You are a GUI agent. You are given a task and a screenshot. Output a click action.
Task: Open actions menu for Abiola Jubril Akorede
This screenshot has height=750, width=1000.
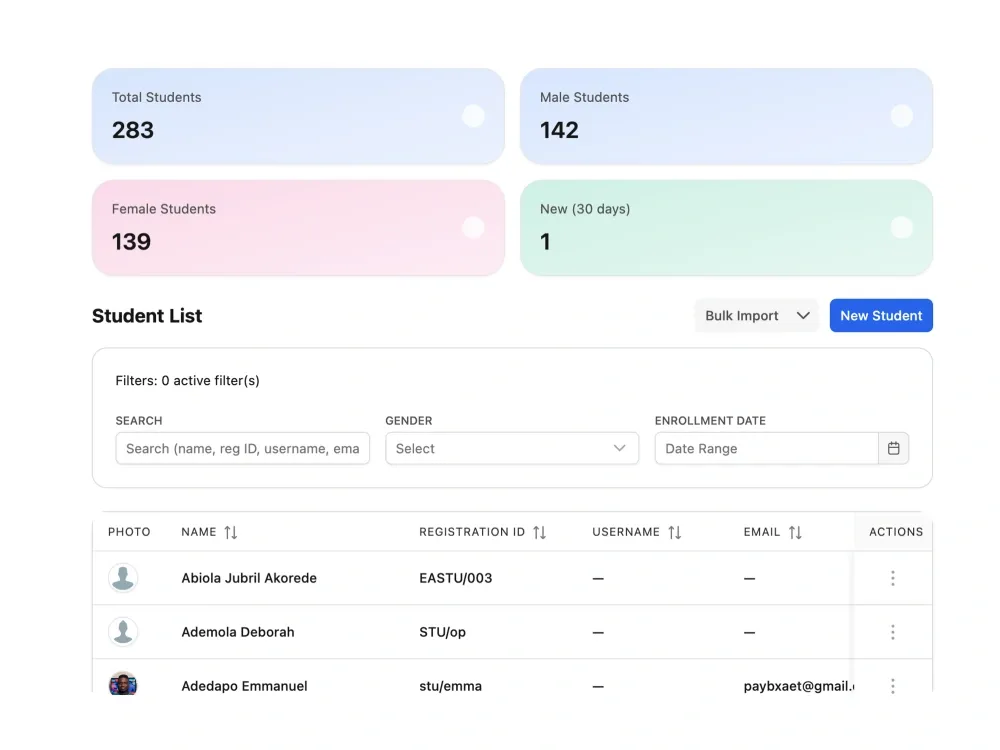892,578
